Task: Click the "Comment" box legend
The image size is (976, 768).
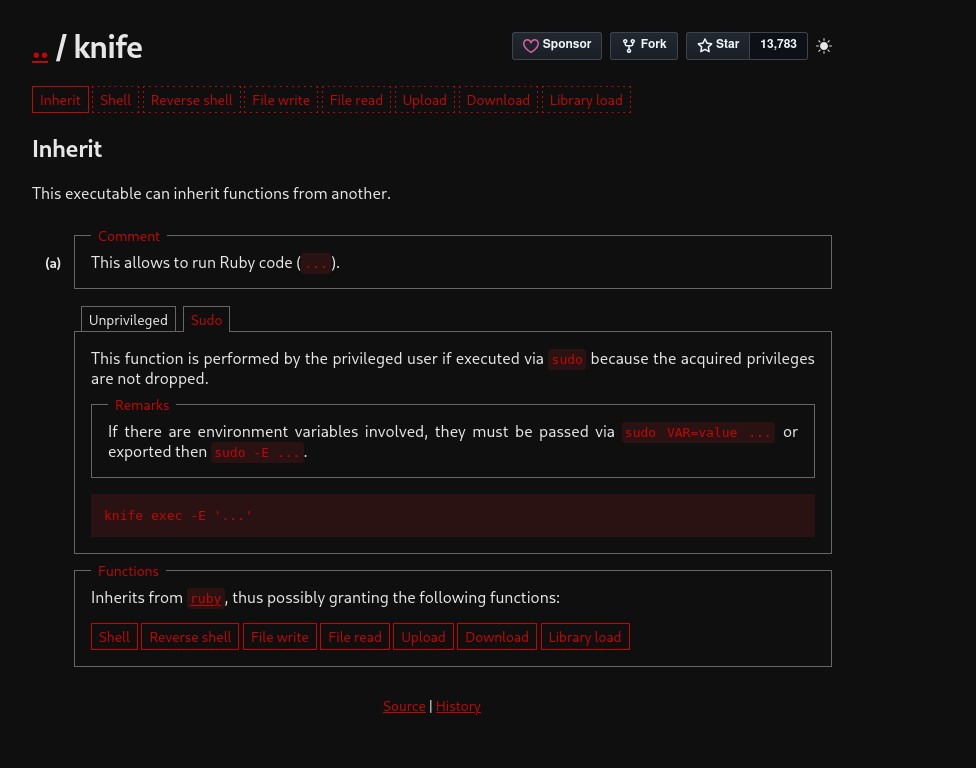Action: coord(129,236)
